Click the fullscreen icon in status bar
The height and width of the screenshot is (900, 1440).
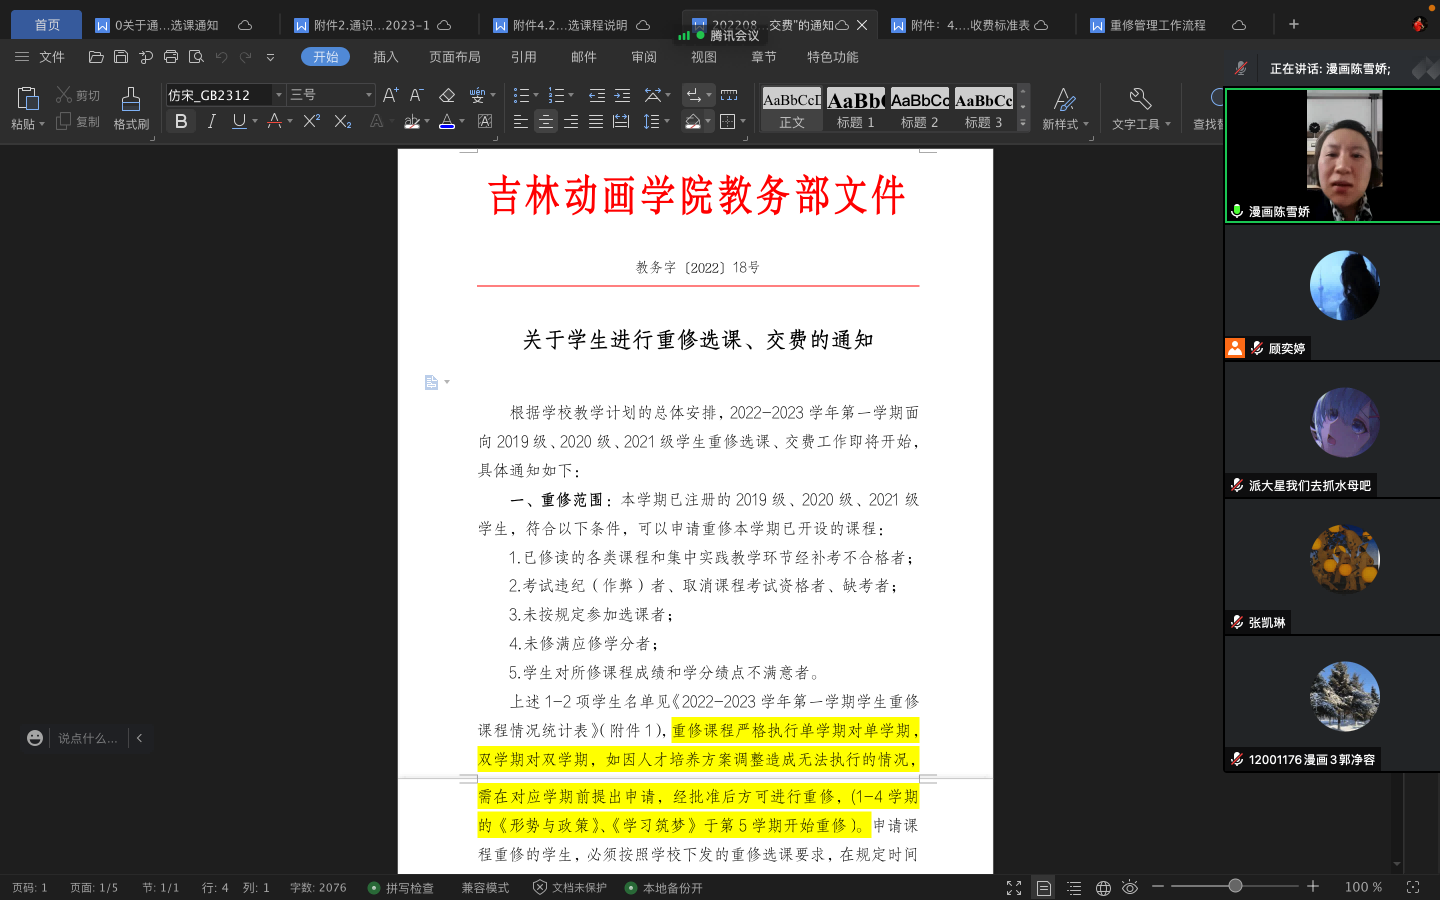coord(1013,887)
